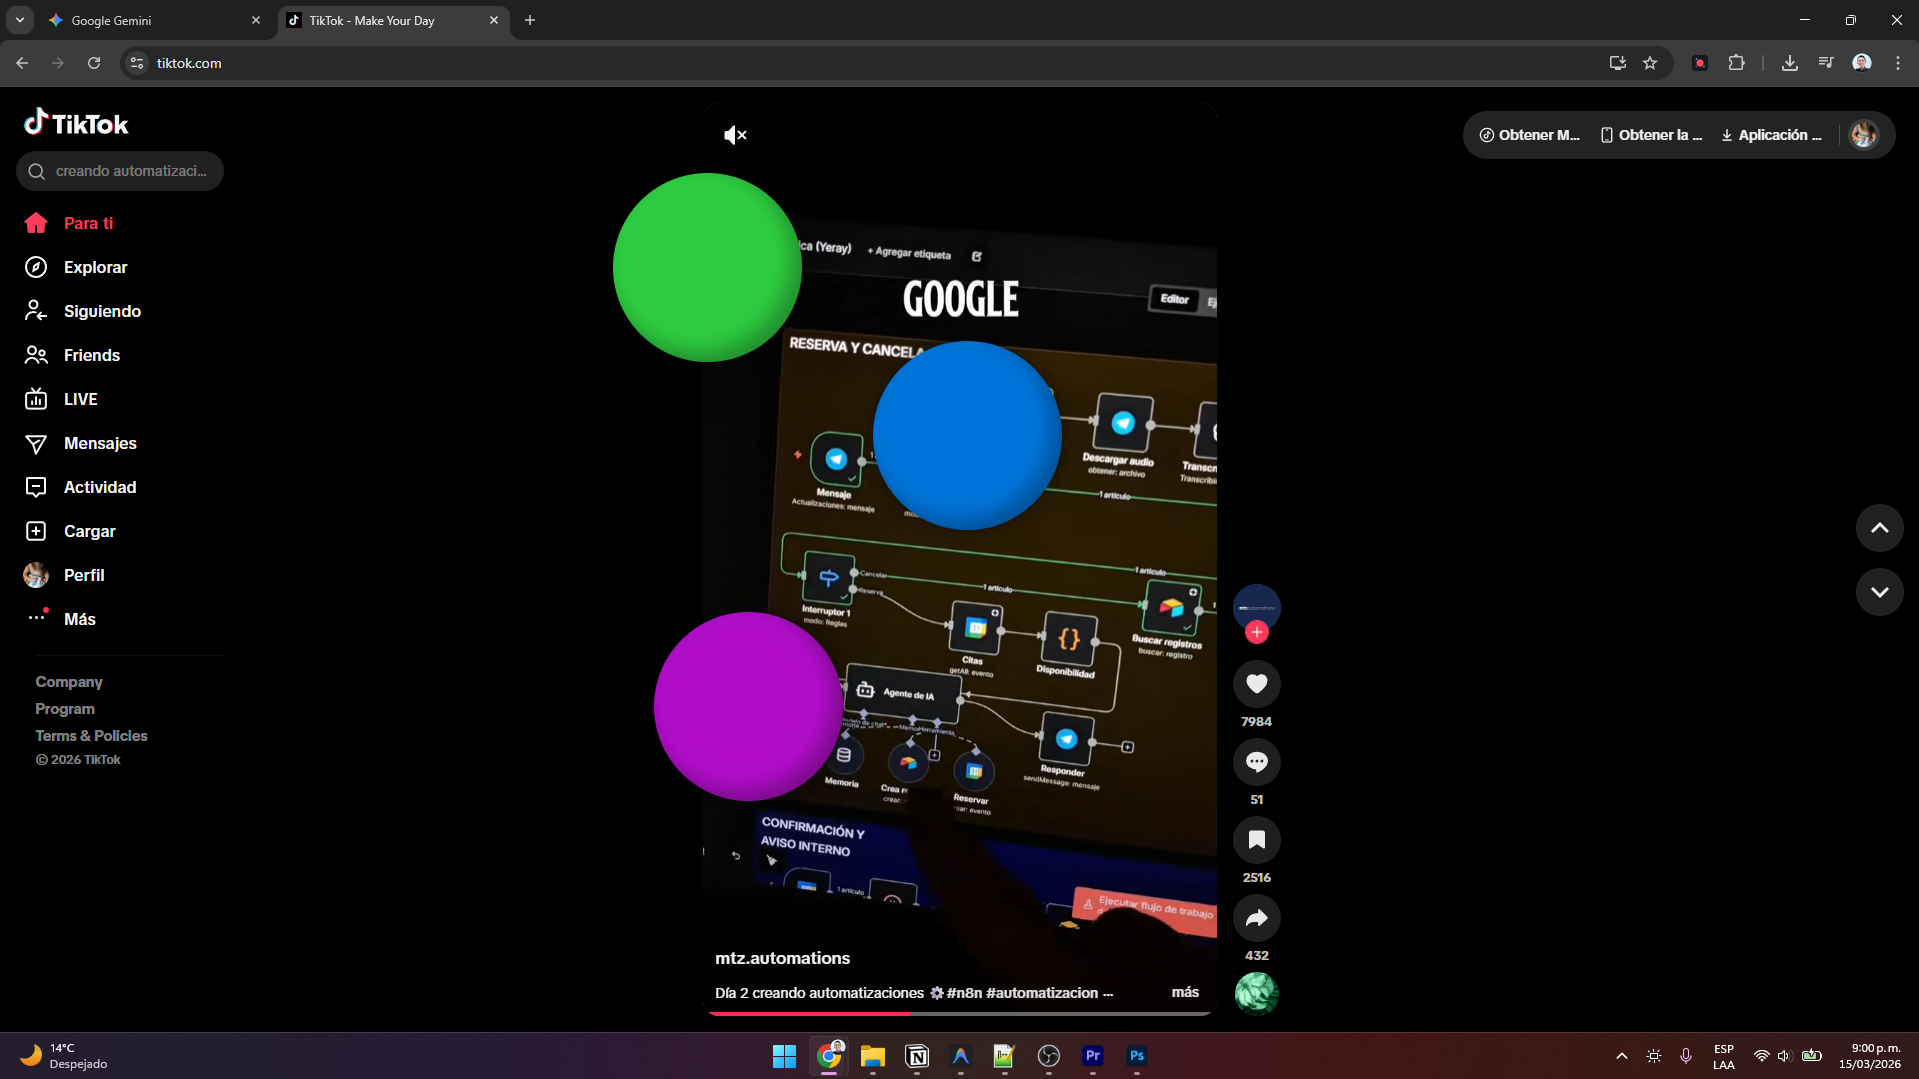This screenshot has height=1079, width=1919.
Task: Open the Chrome three-dot menu
Action: point(1898,63)
